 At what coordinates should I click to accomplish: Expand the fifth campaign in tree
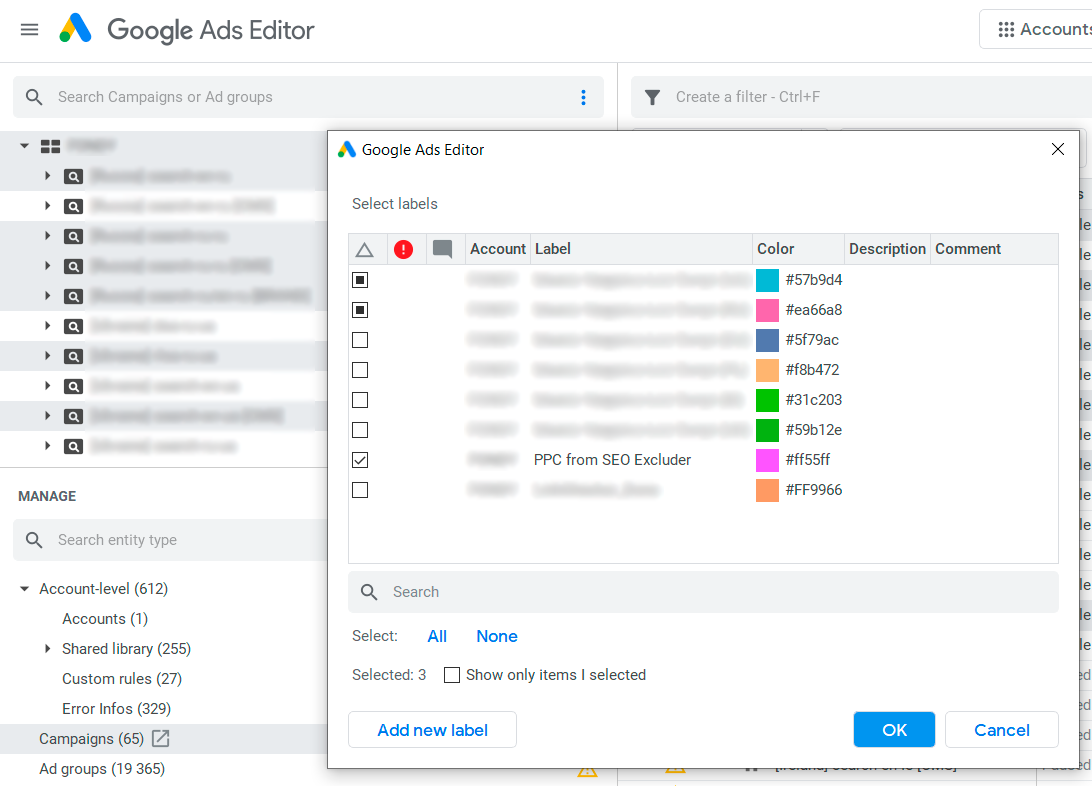47,295
